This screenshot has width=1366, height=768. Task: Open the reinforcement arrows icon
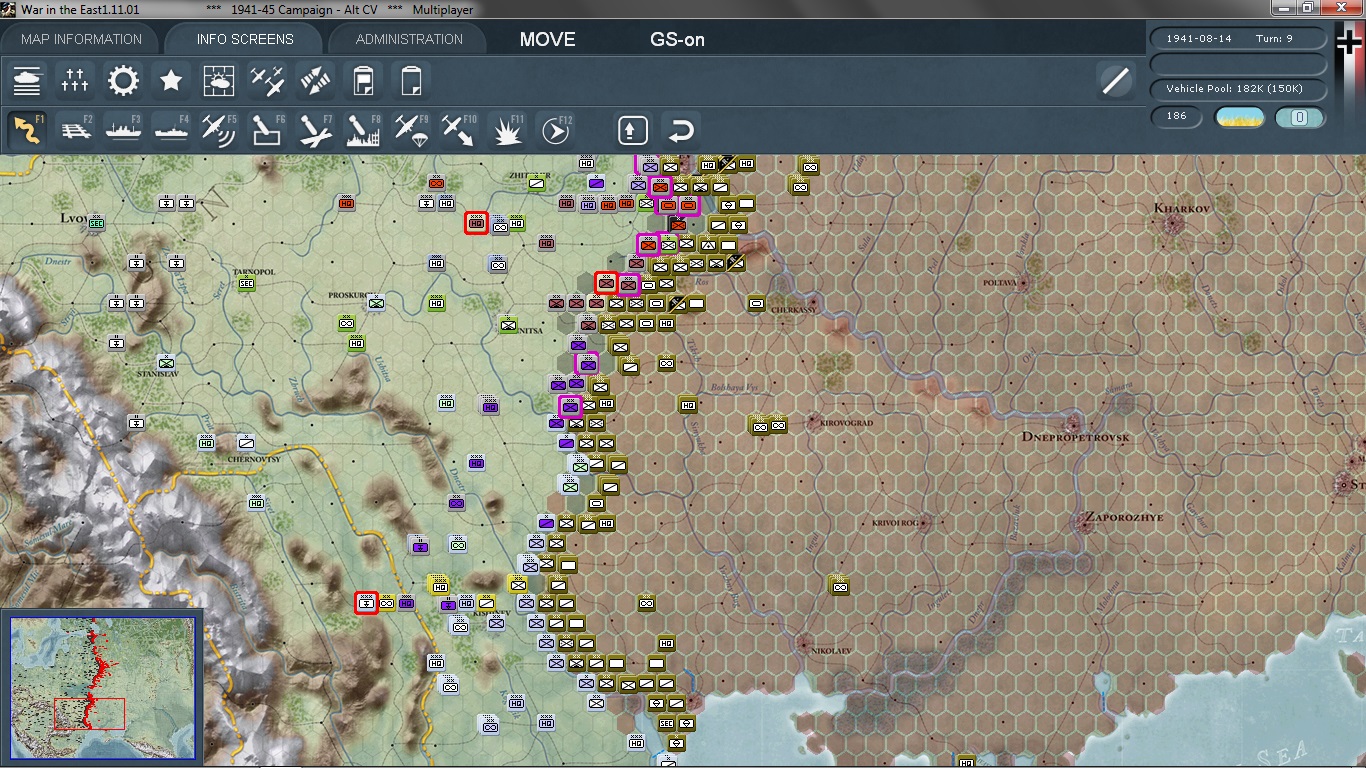[315, 80]
